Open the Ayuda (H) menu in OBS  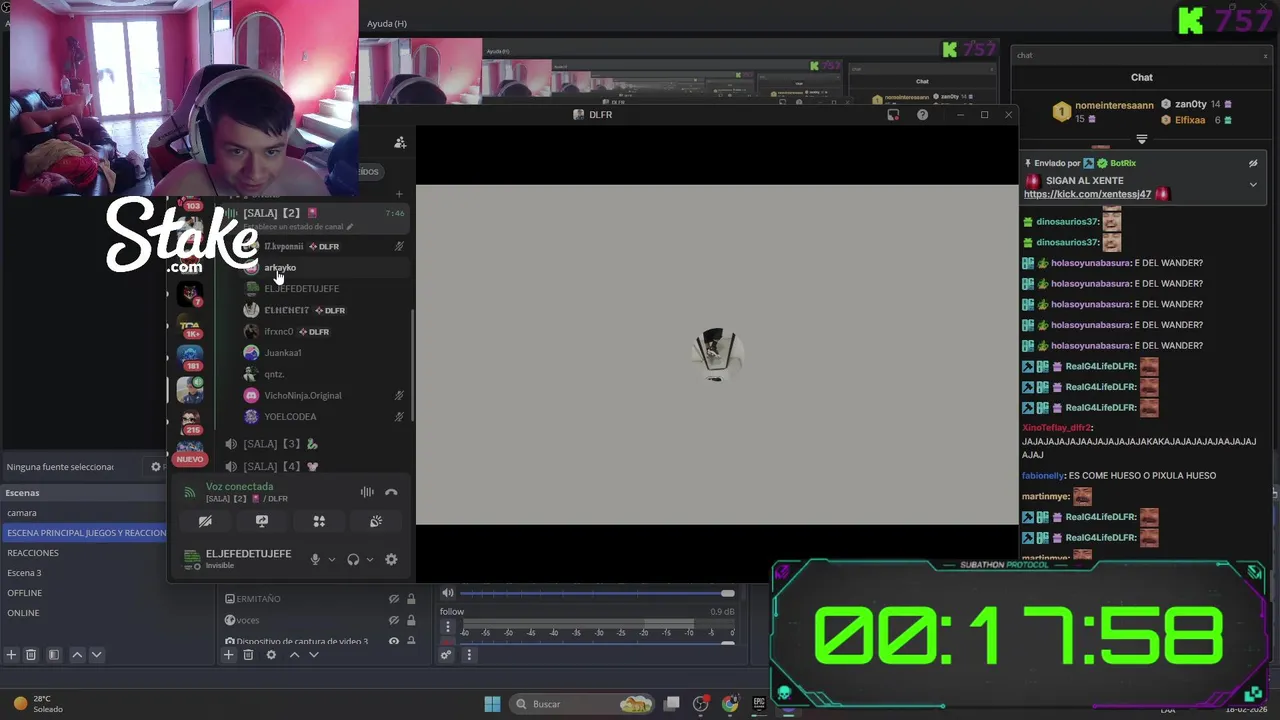coord(386,24)
